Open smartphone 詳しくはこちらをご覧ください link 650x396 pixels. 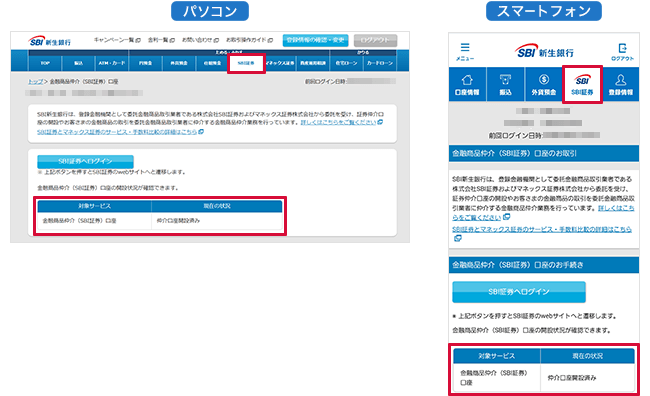[x=543, y=213]
